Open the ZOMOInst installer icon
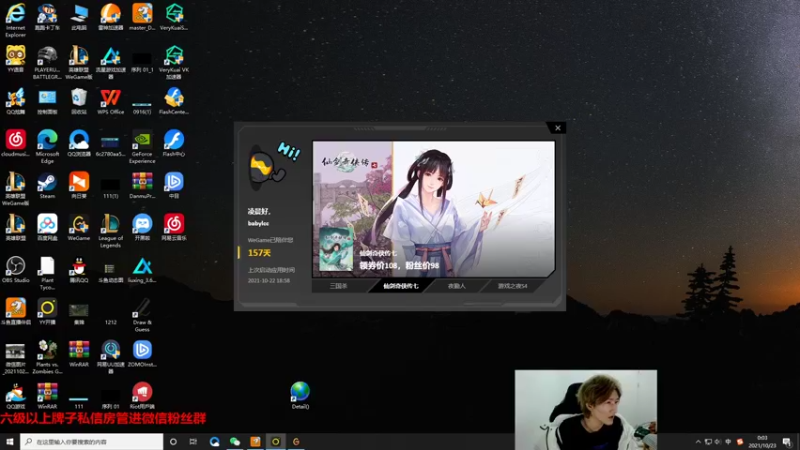The height and width of the screenshot is (450, 800). 142,354
